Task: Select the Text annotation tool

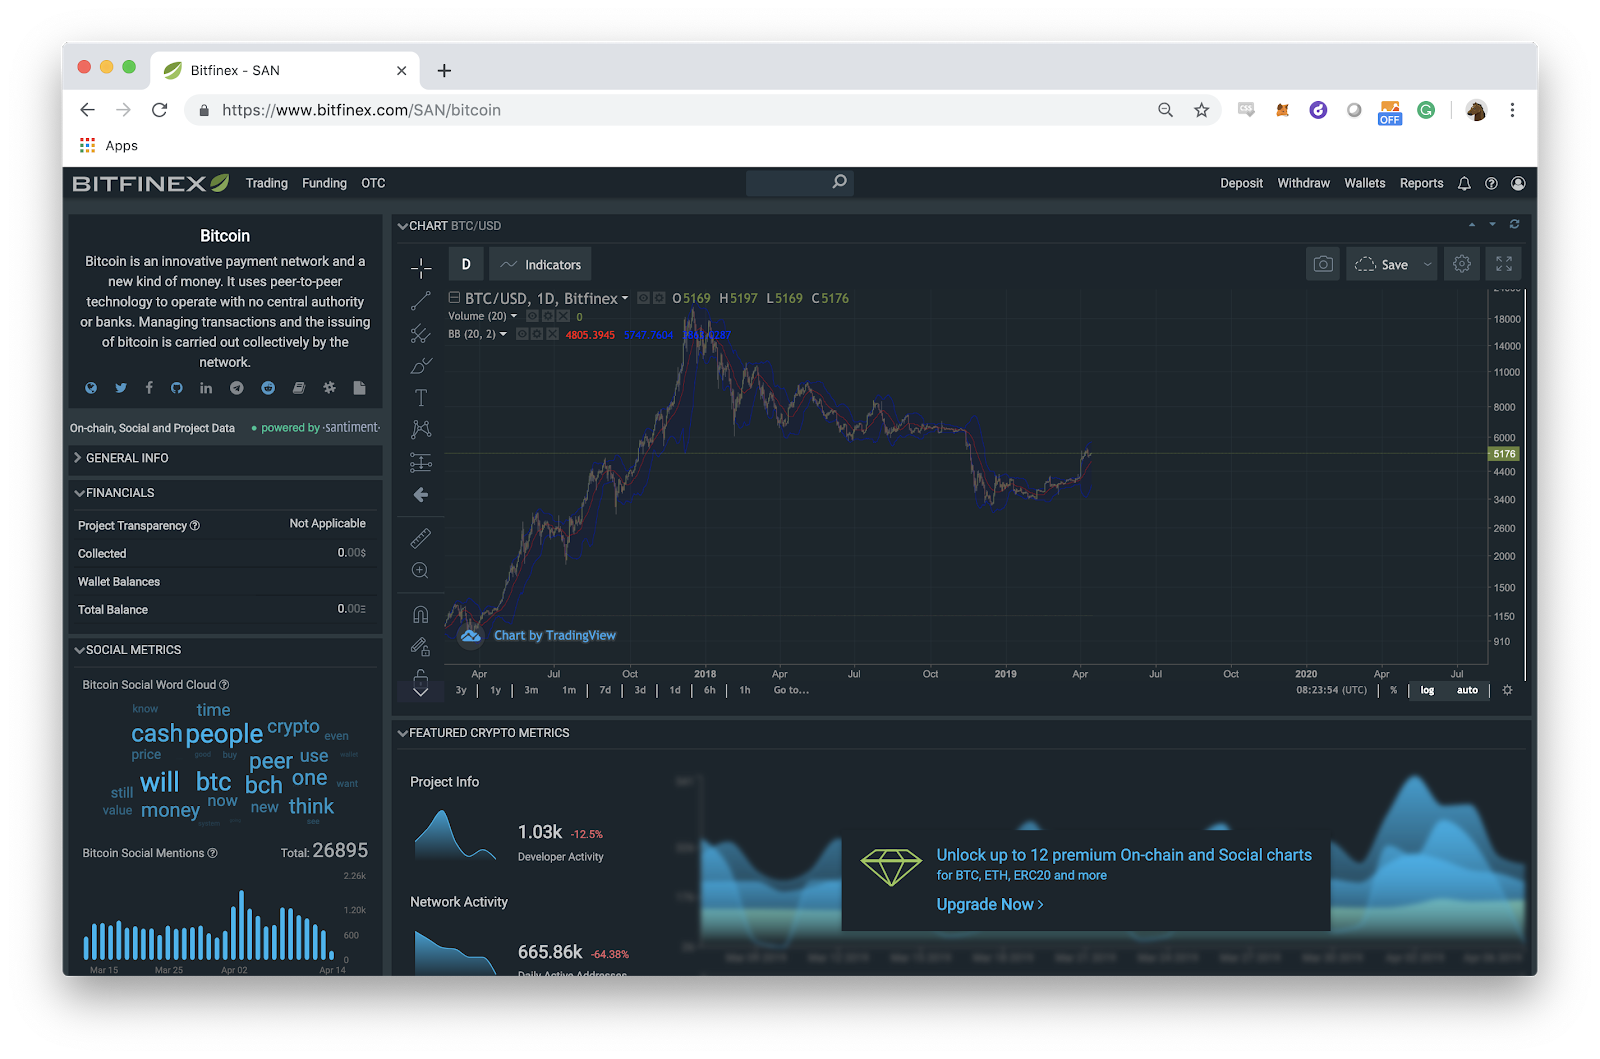Action: click(420, 397)
